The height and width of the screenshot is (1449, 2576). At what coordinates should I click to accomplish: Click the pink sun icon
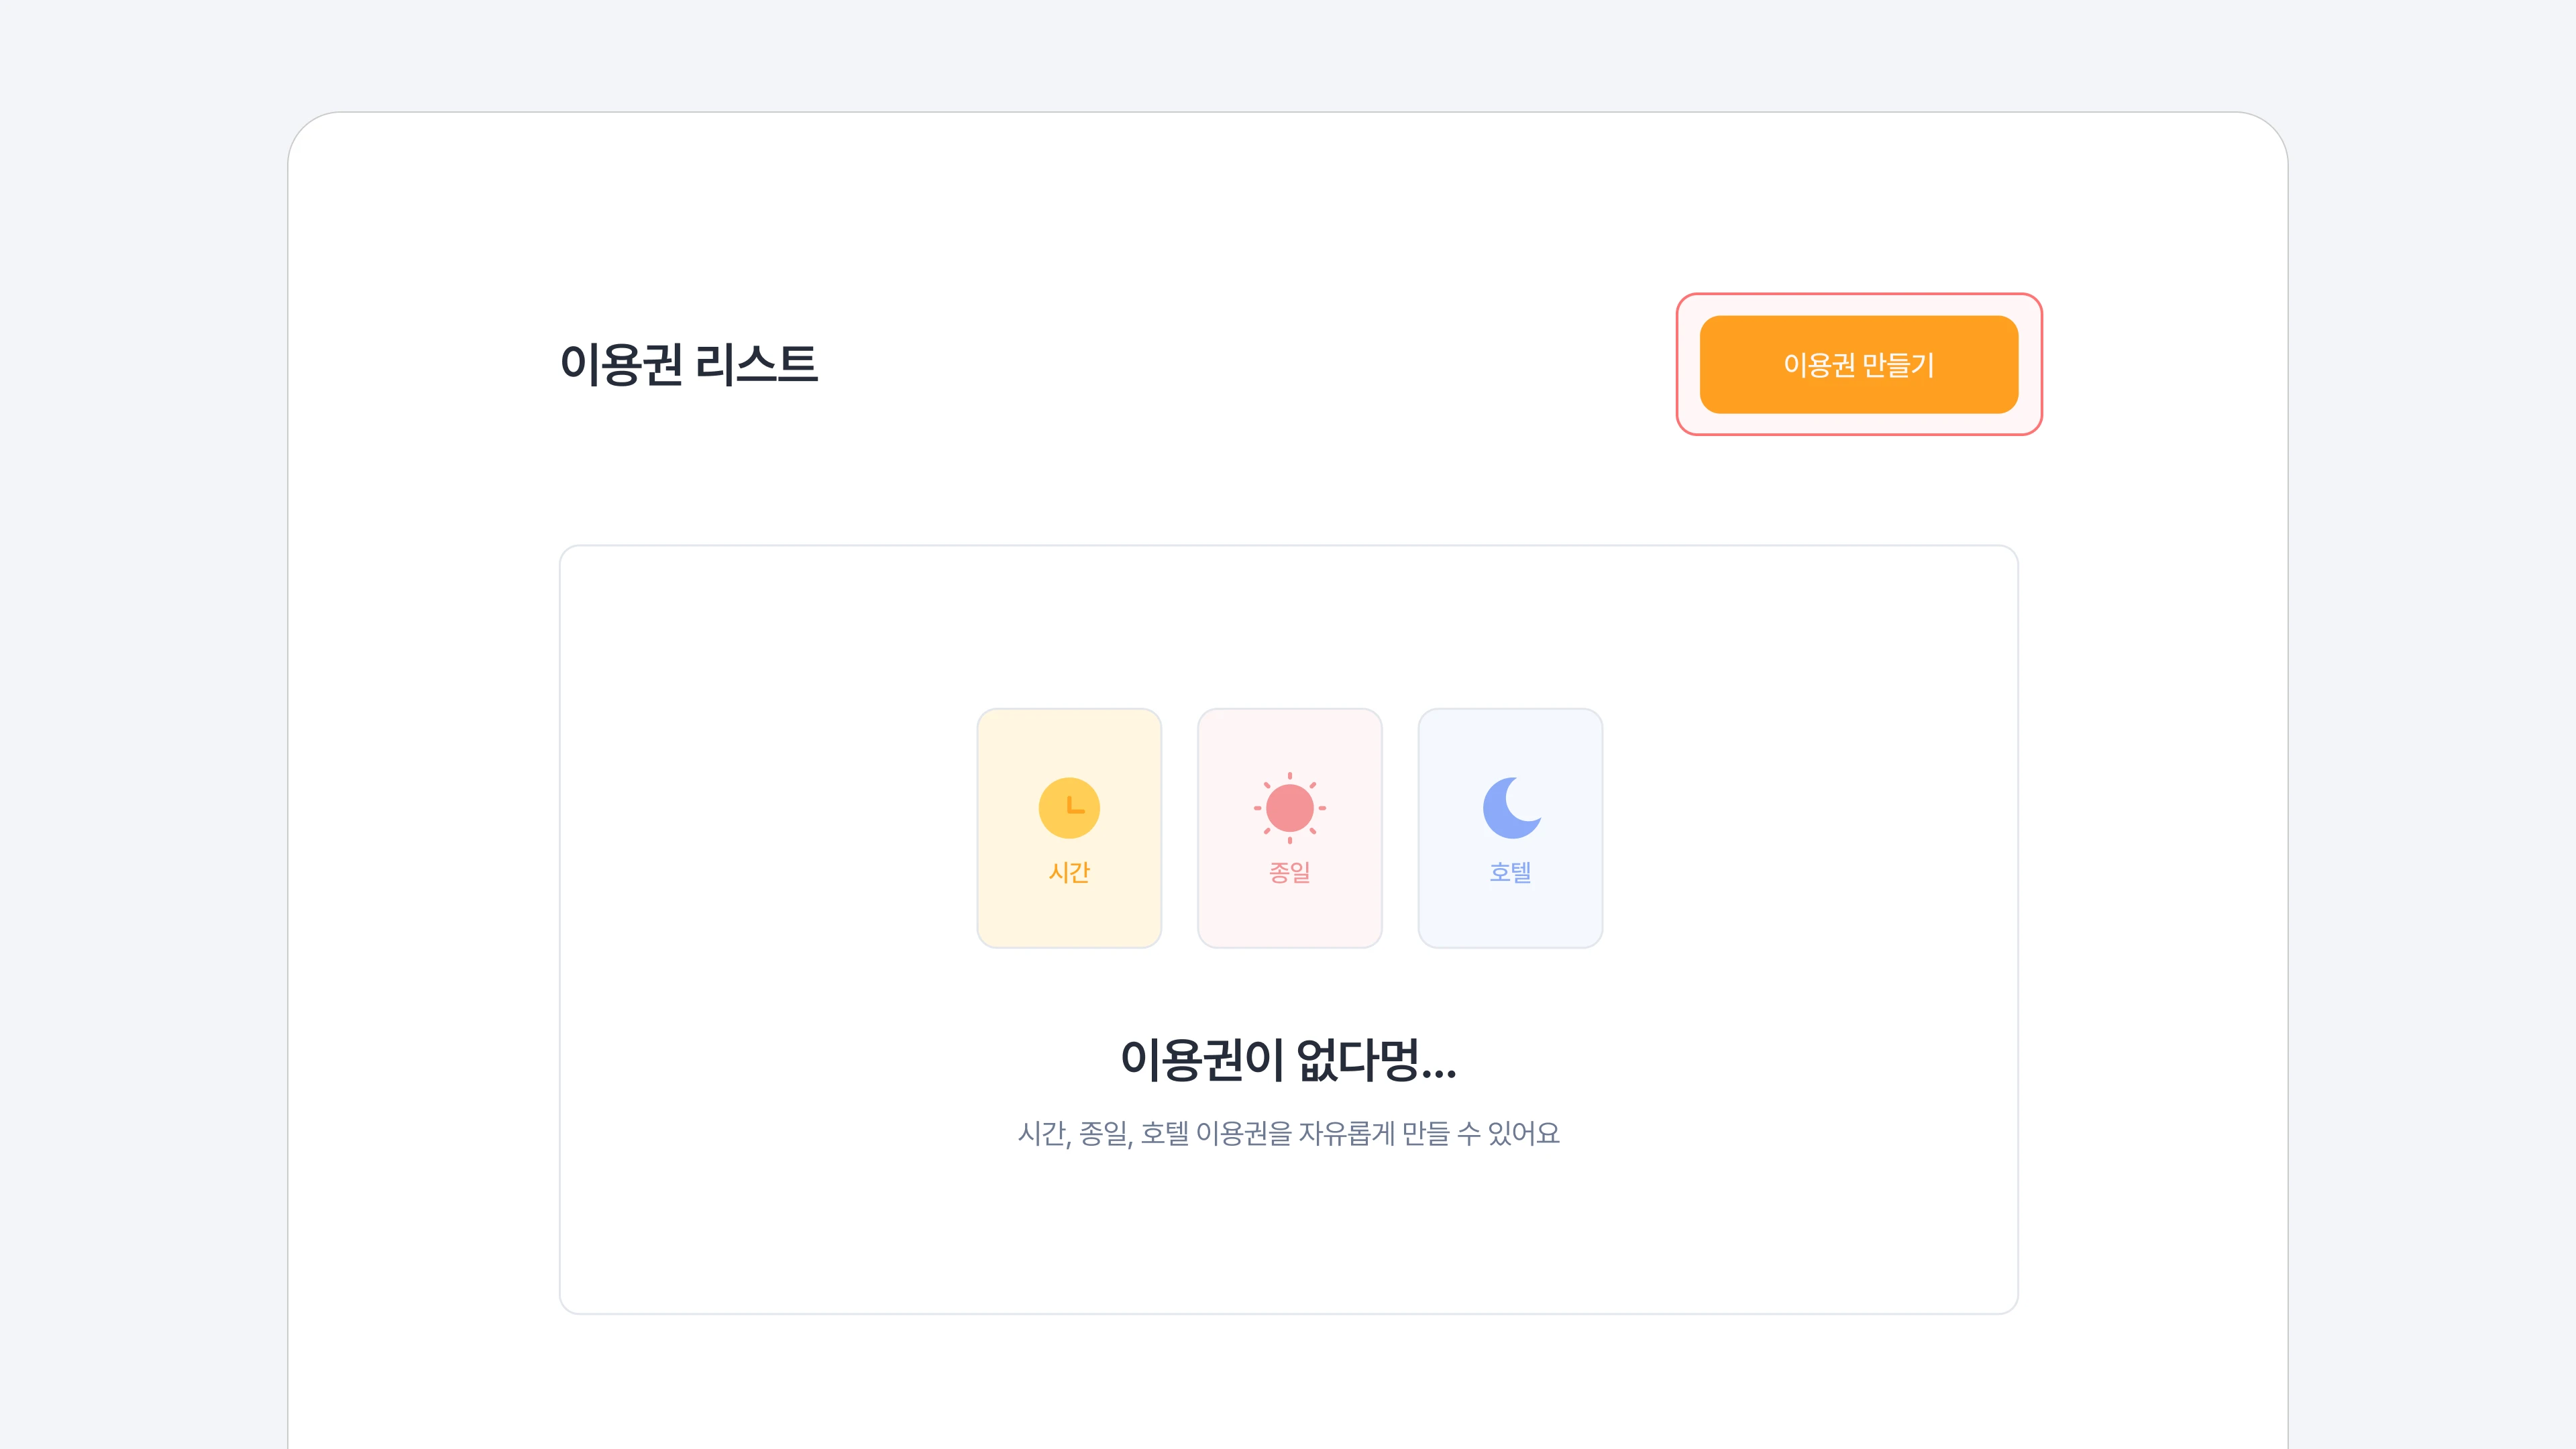click(1289, 808)
